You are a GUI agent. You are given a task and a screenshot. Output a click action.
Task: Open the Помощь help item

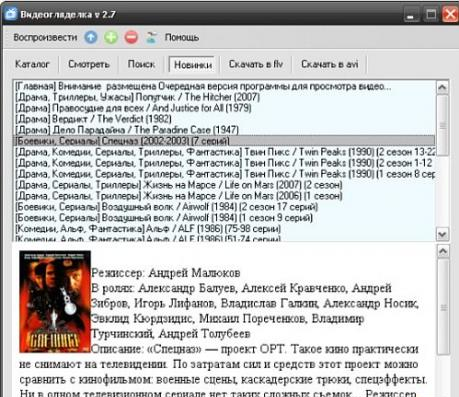(x=182, y=37)
